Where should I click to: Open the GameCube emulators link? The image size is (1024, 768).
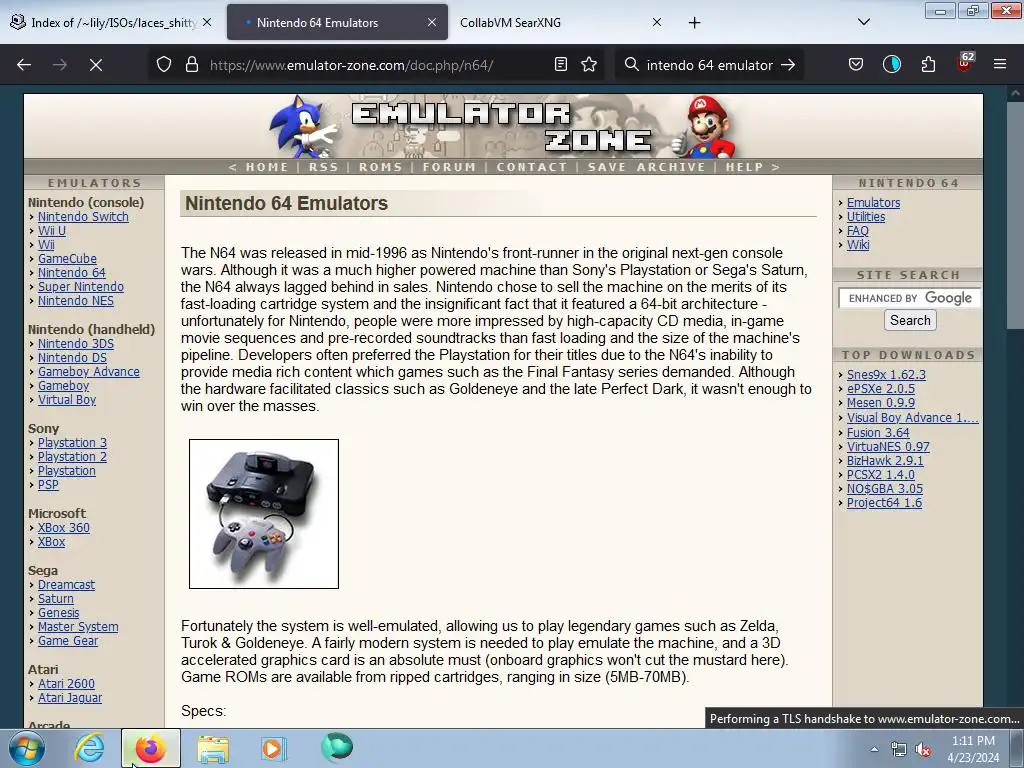tap(67, 259)
